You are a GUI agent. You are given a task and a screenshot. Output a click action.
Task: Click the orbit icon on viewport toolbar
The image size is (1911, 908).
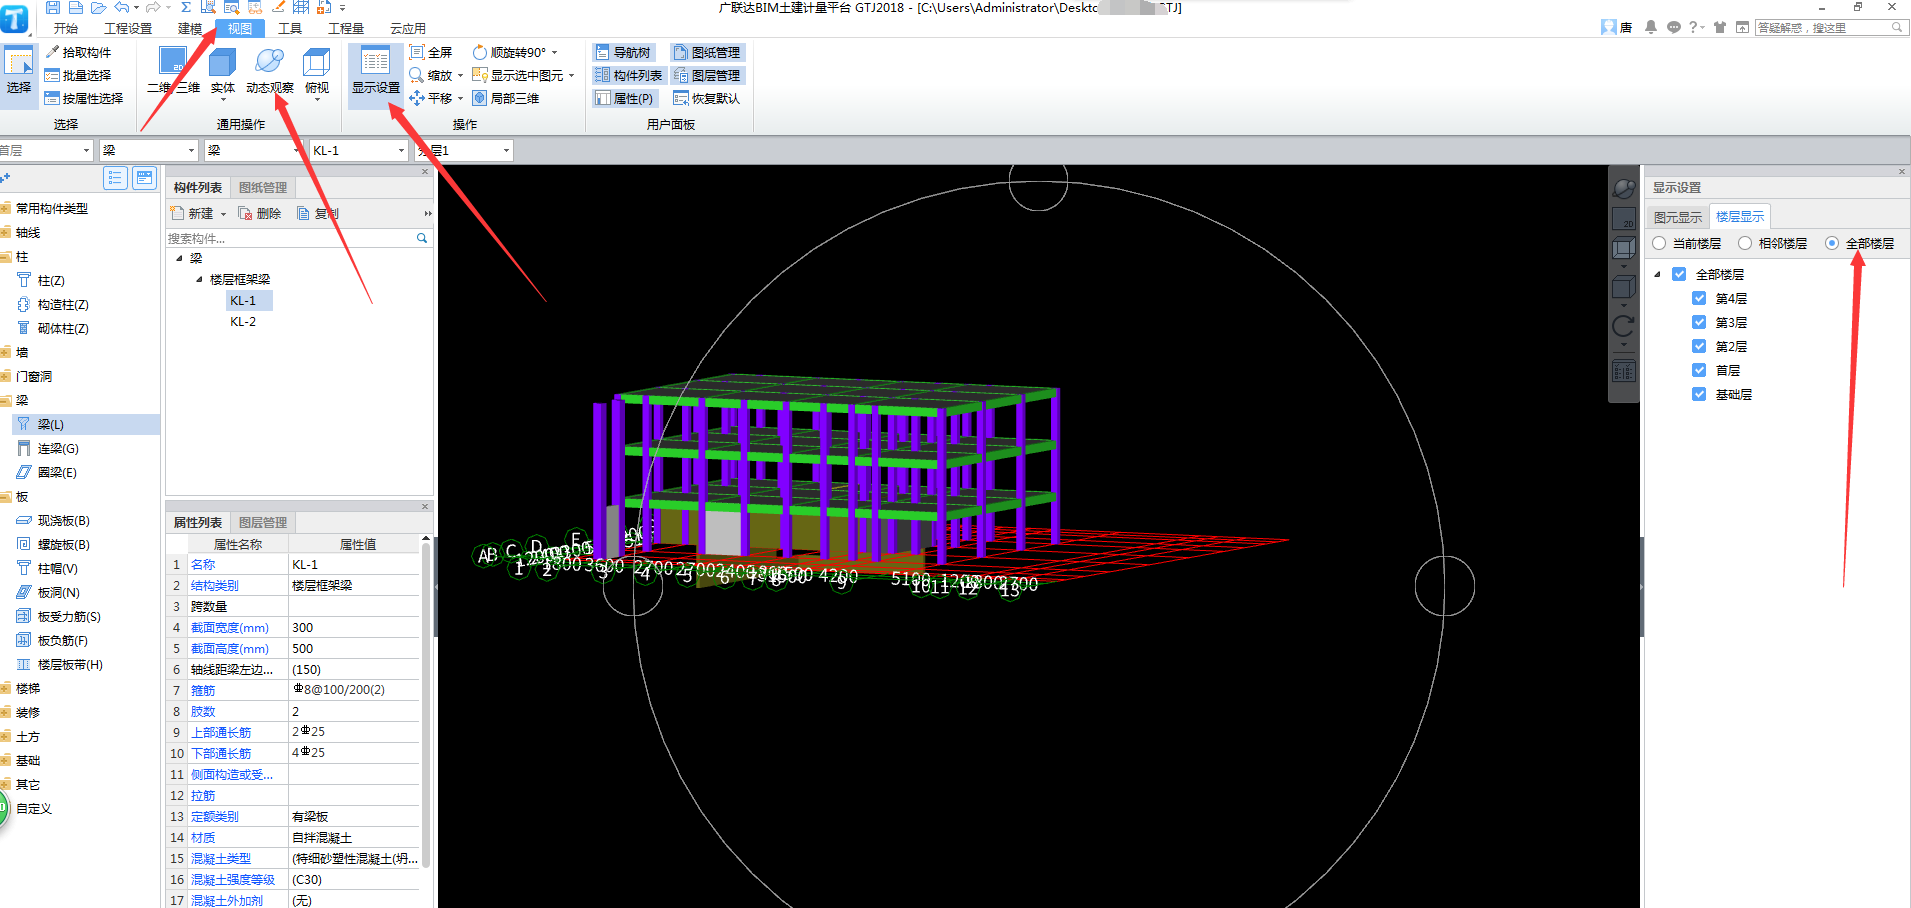click(x=1624, y=188)
